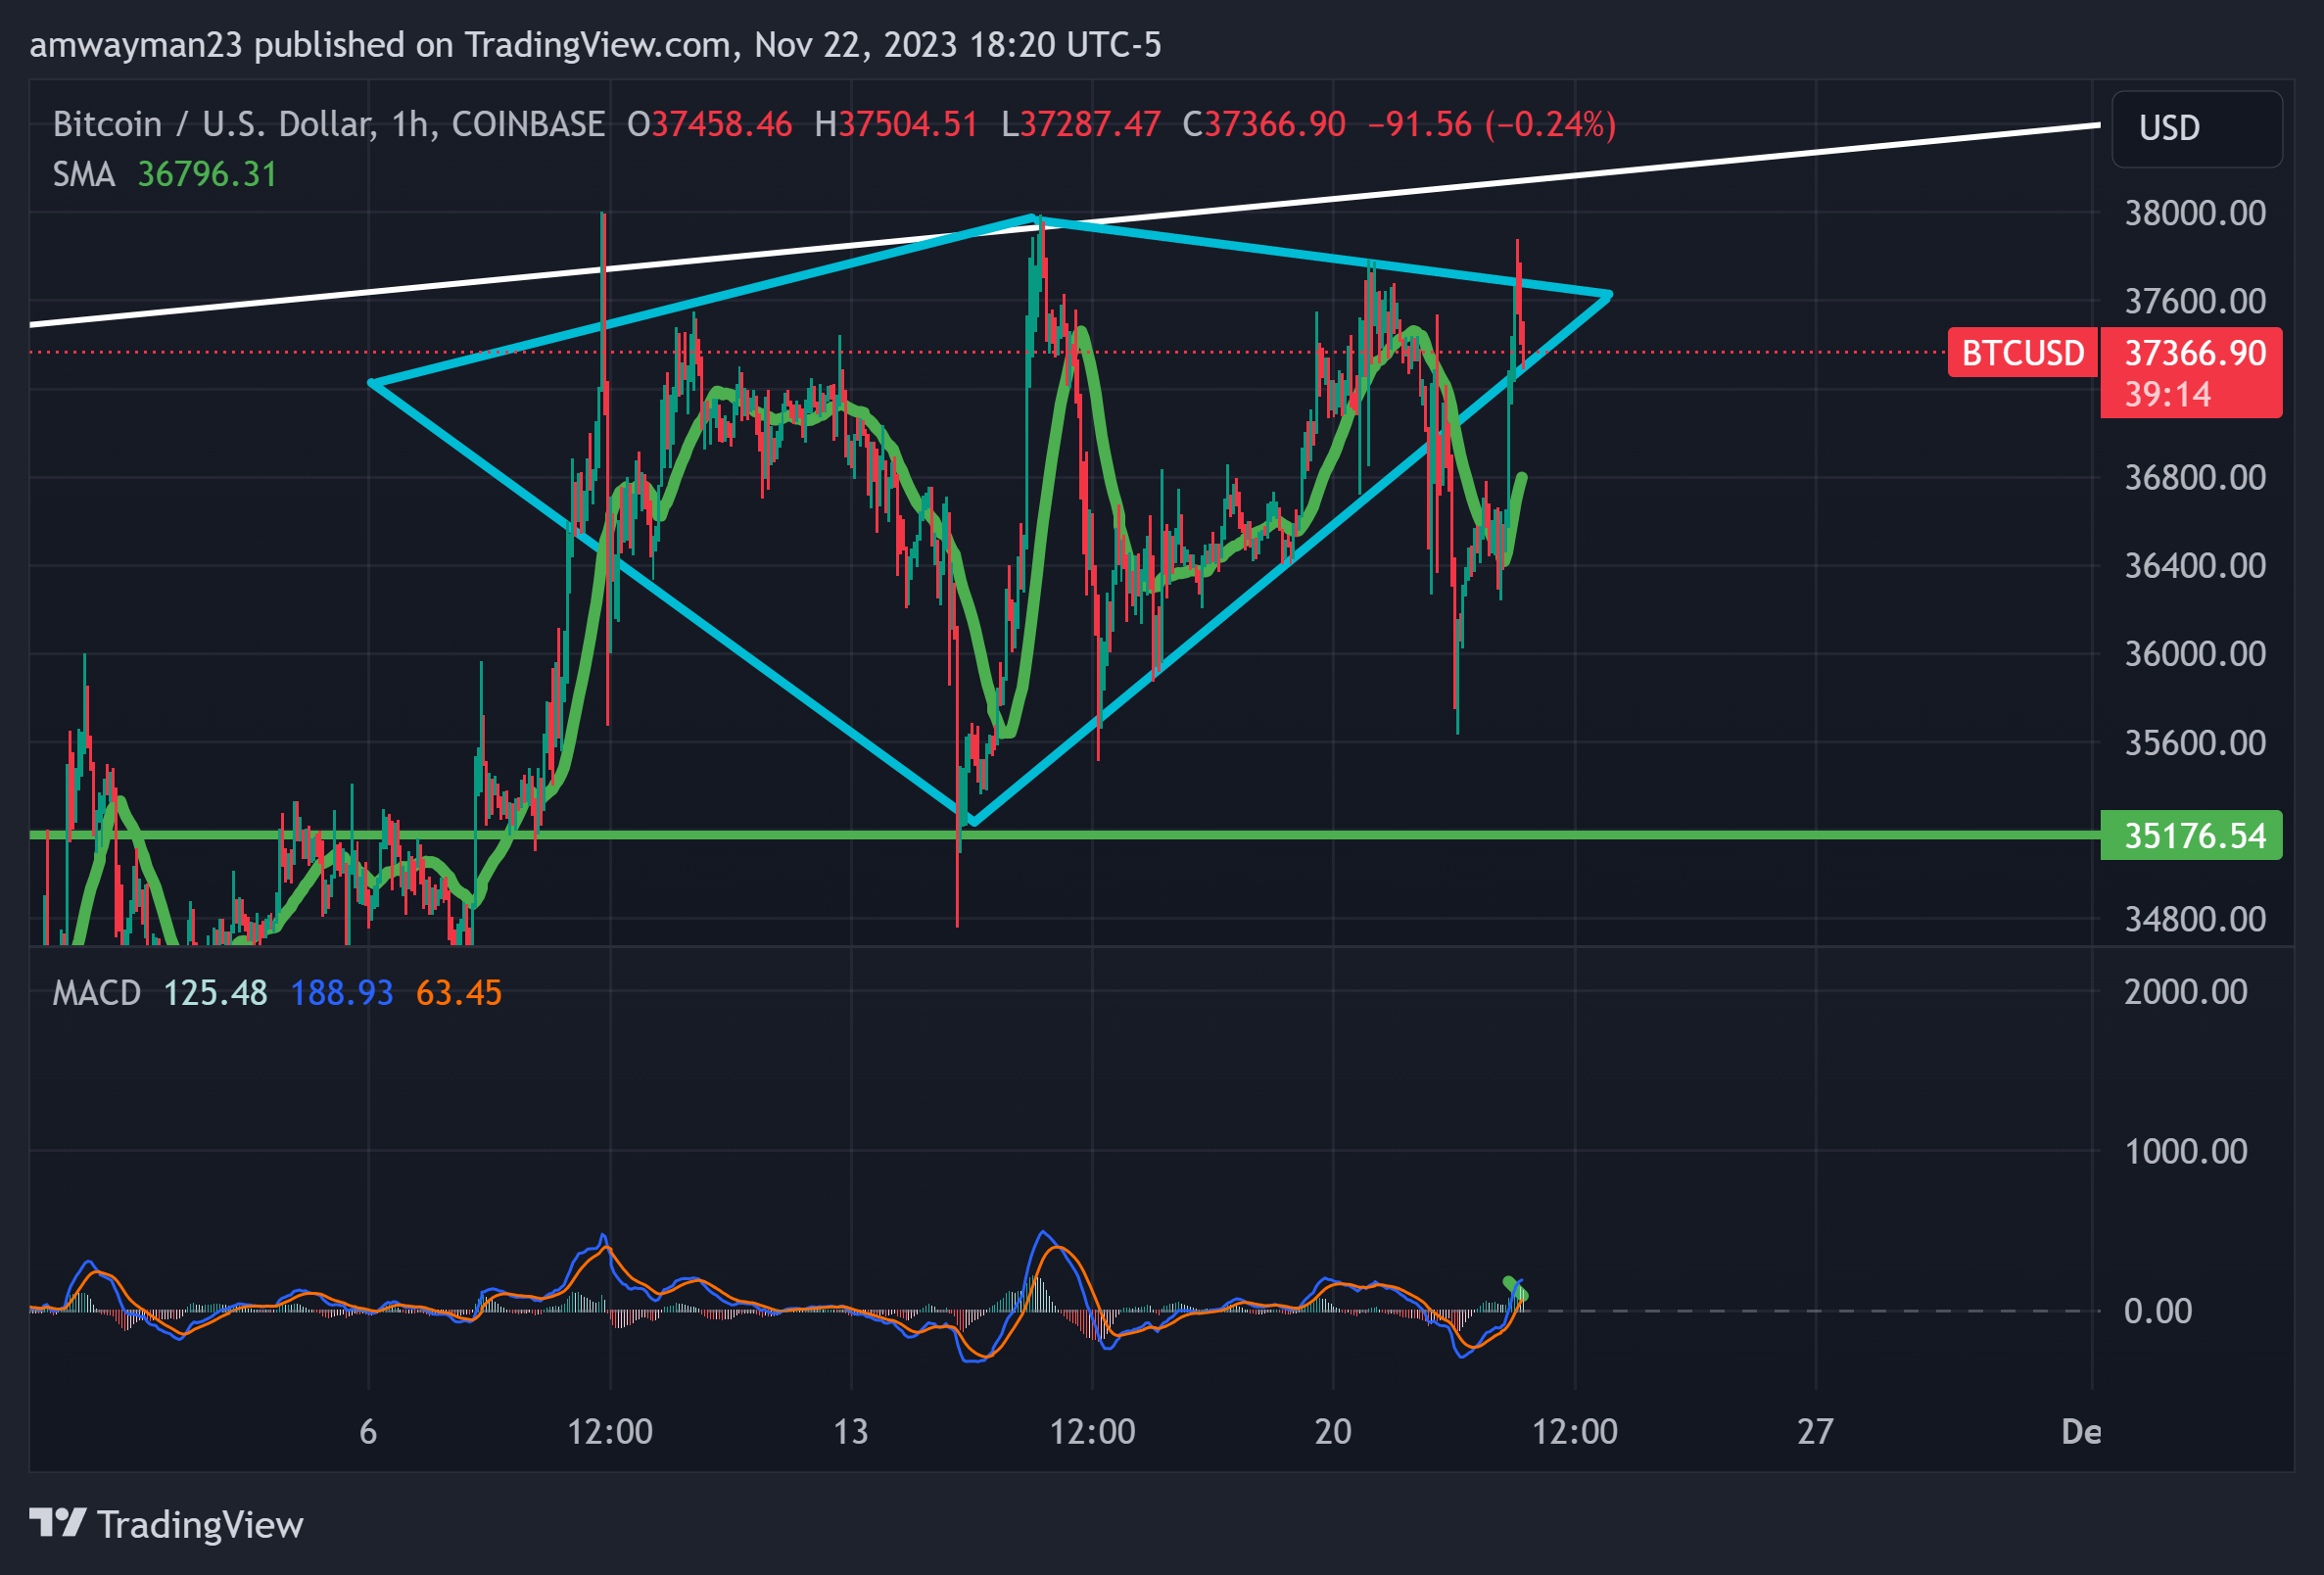Select the green 35176.54 price label
Viewport: 2324px width, 1575px height.
[x=2193, y=836]
